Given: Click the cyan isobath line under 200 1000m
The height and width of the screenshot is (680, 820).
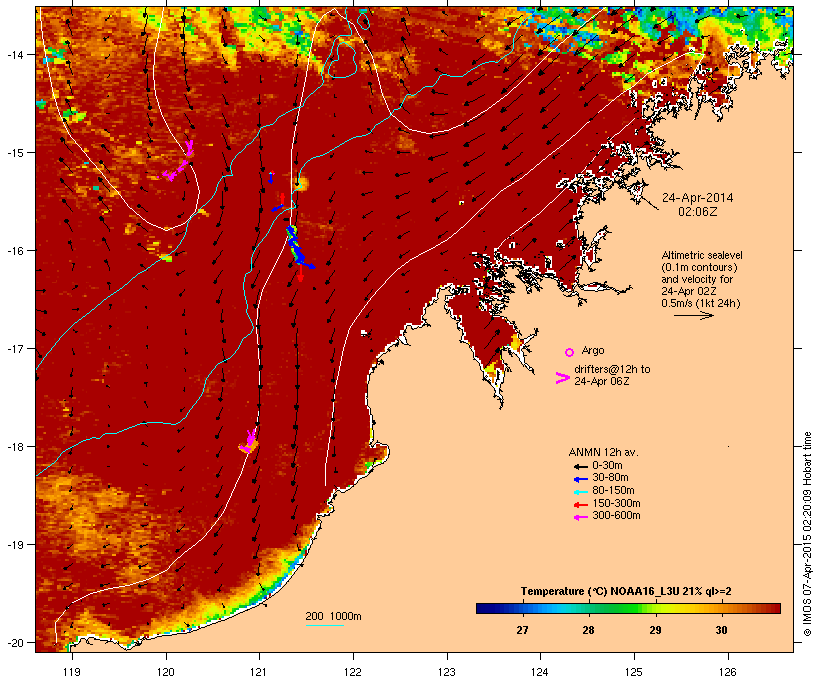Looking at the screenshot, I should (325, 625).
